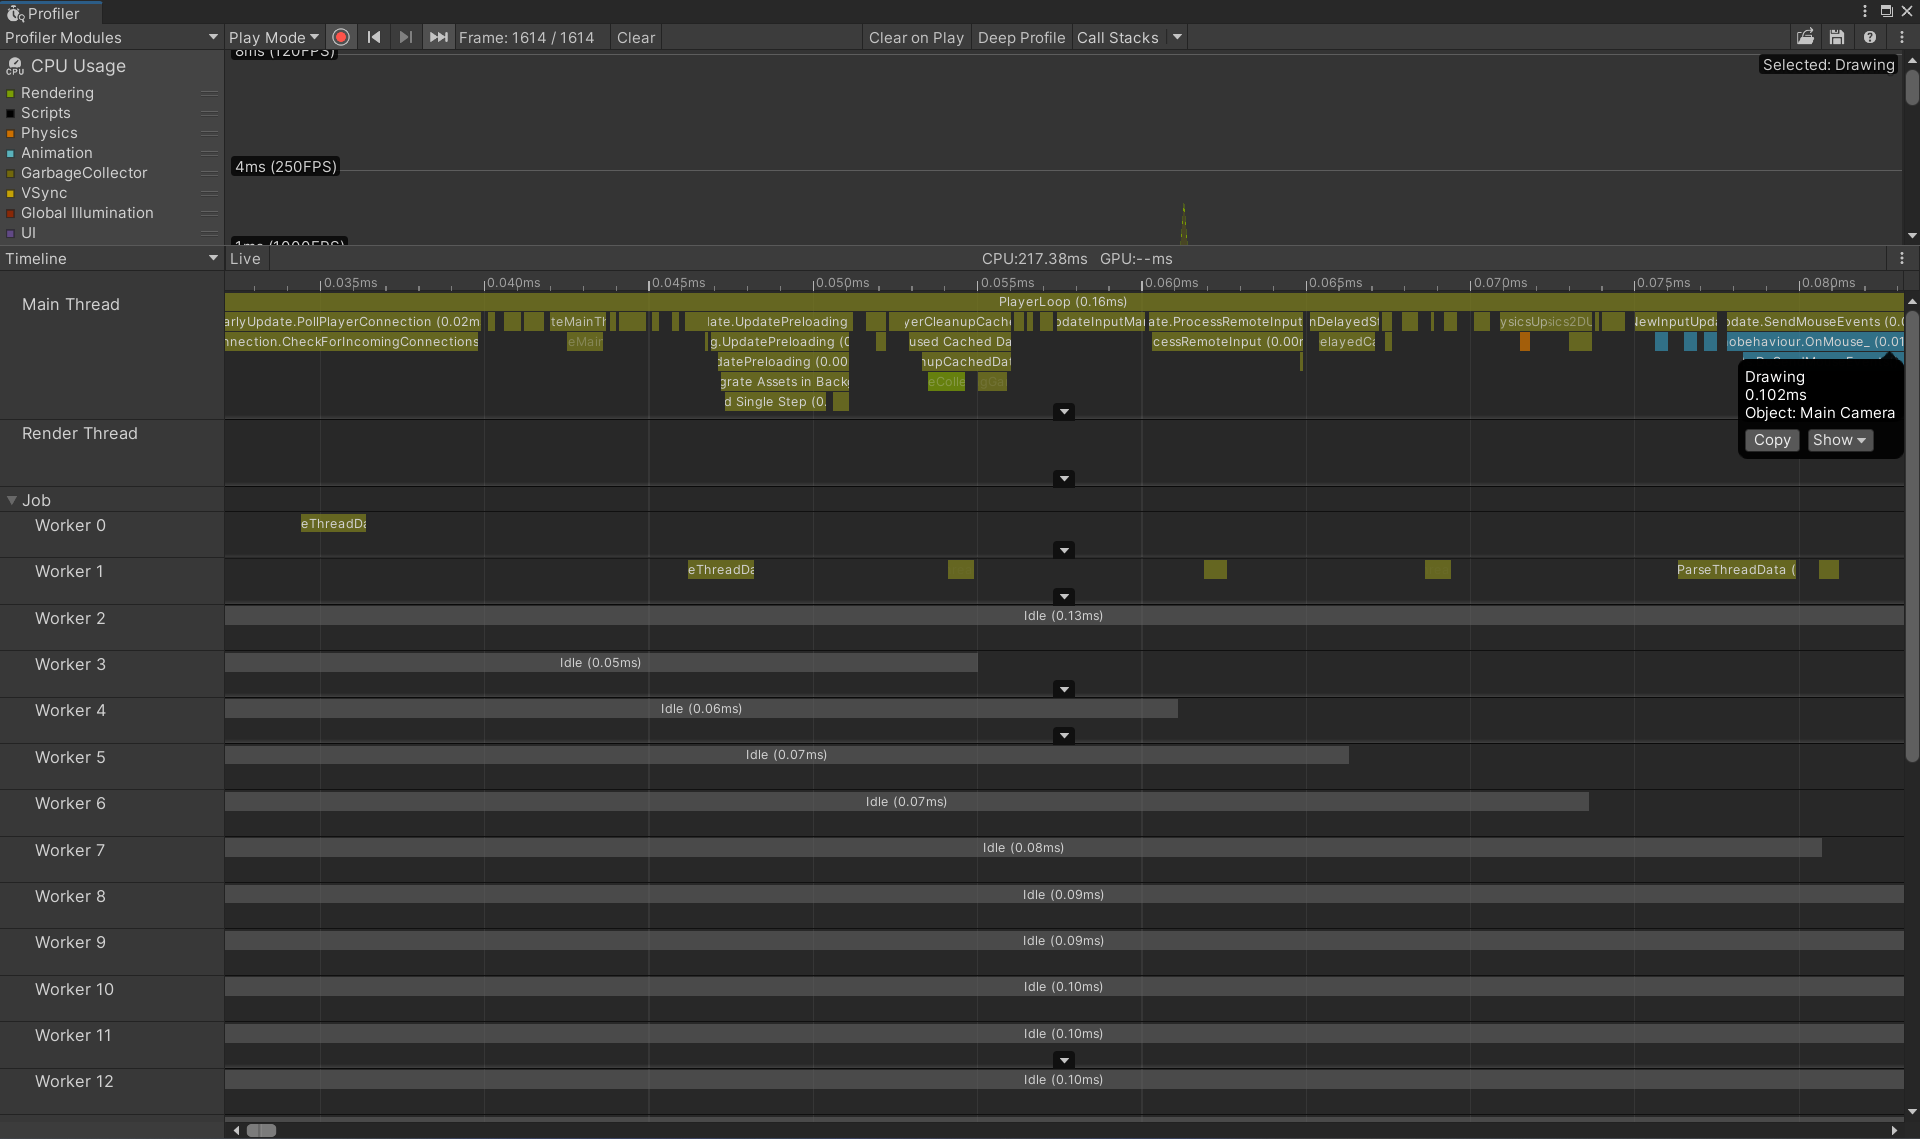The image size is (1920, 1139).
Task: Jump to the current (latest) frame
Action: [438, 37]
